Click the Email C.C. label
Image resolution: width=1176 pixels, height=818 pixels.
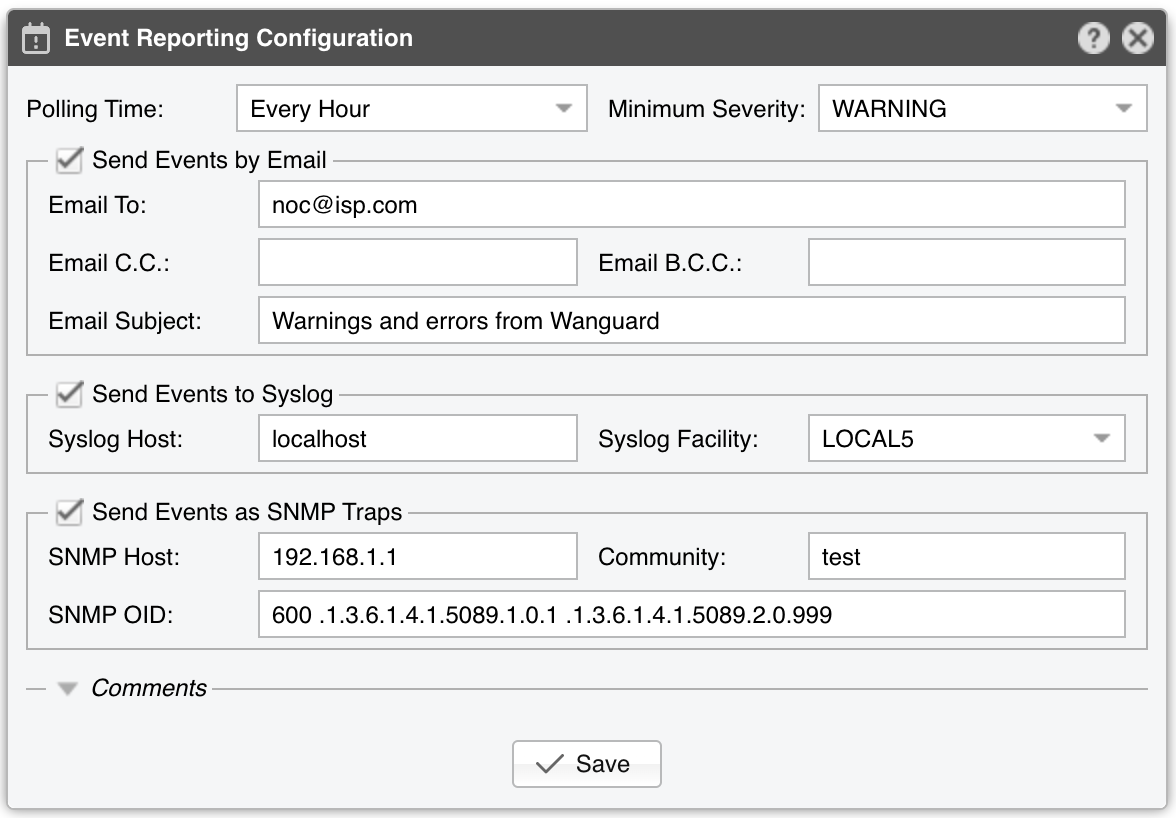coord(109,263)
